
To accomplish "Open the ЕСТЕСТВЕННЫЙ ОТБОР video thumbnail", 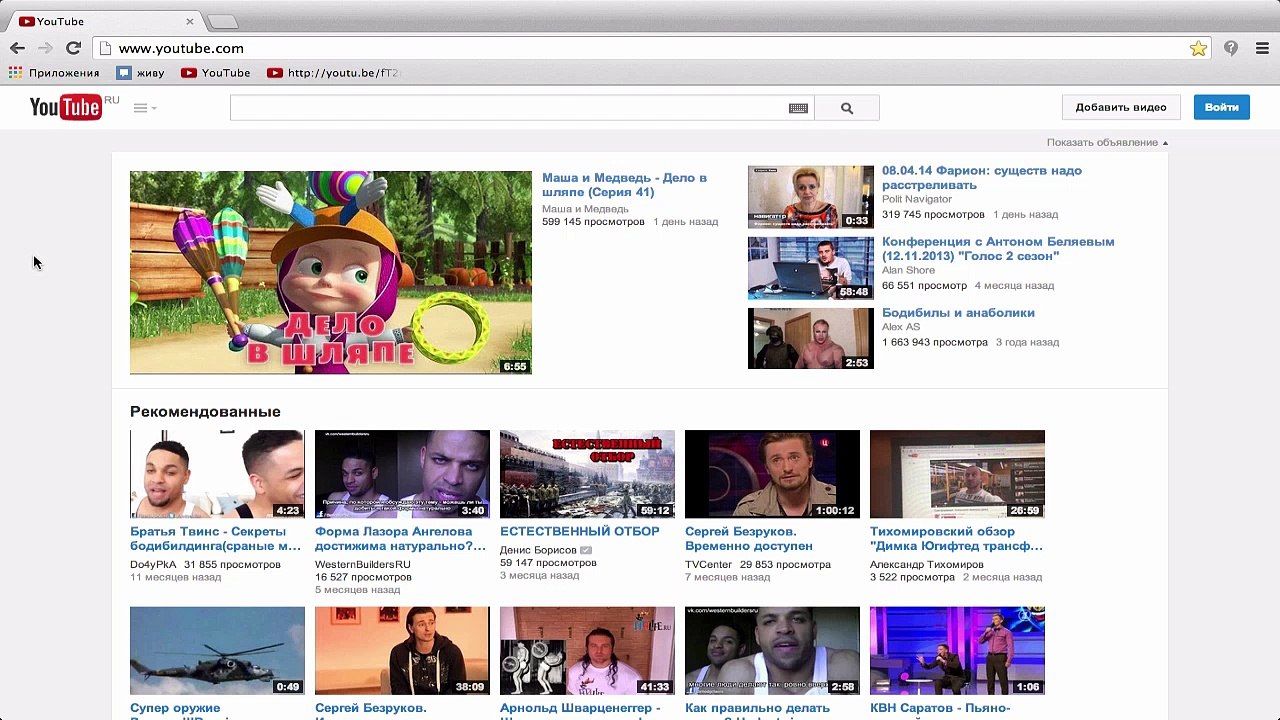I will (x=587, y=474).
